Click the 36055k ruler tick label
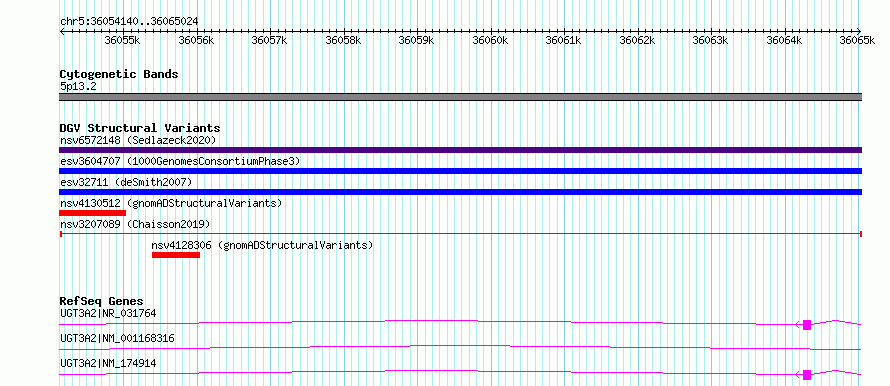The height and width of the screenshot is (386, 890). 123,40
